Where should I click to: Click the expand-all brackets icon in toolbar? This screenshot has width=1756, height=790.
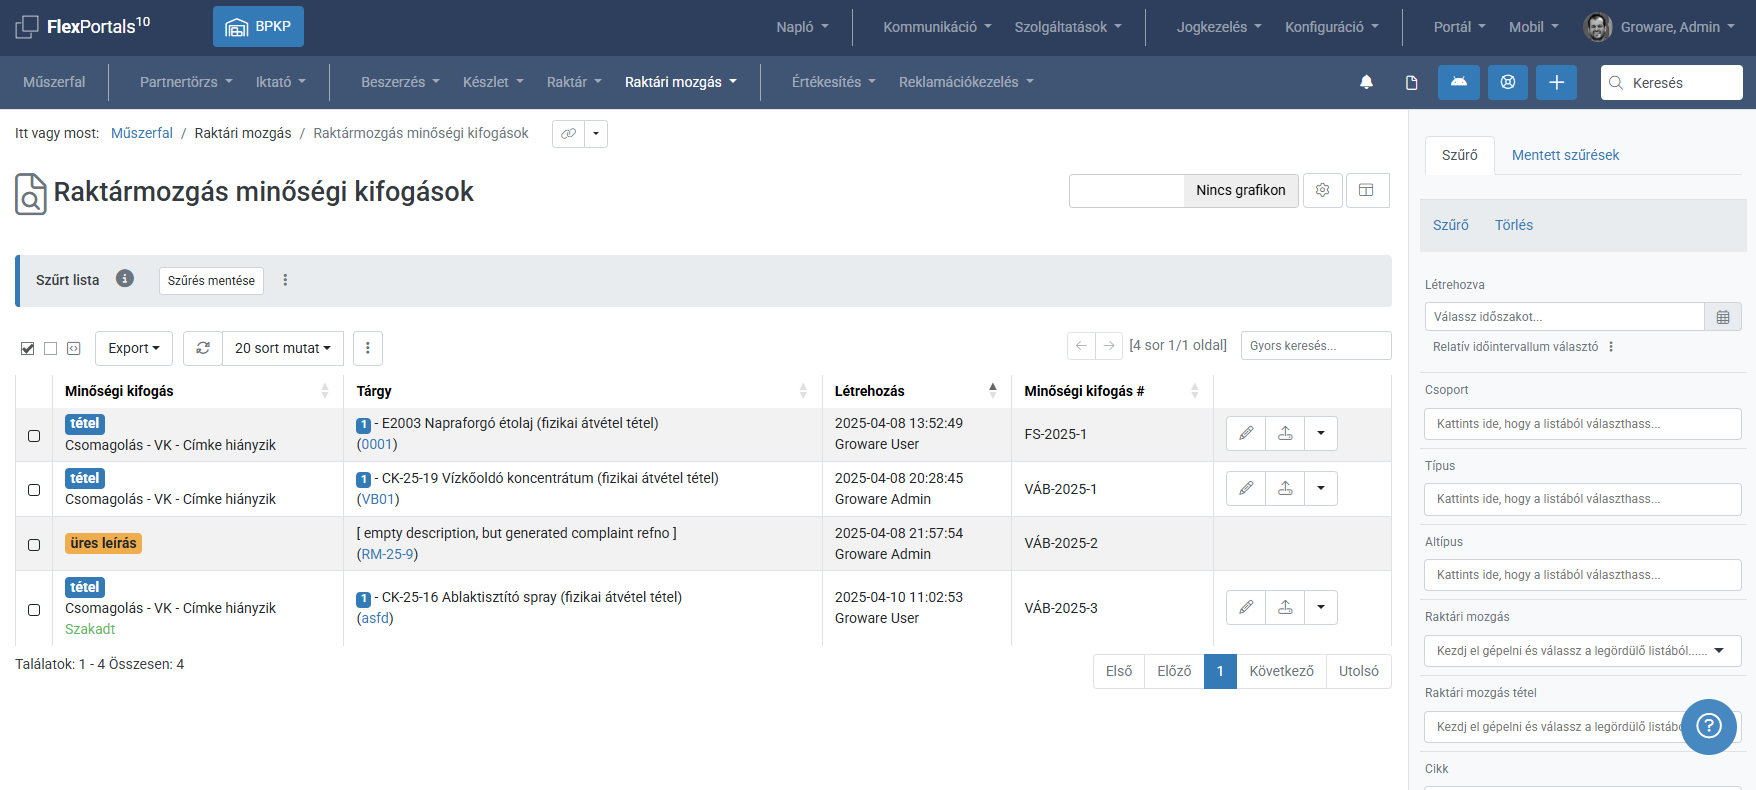(74, 348)
